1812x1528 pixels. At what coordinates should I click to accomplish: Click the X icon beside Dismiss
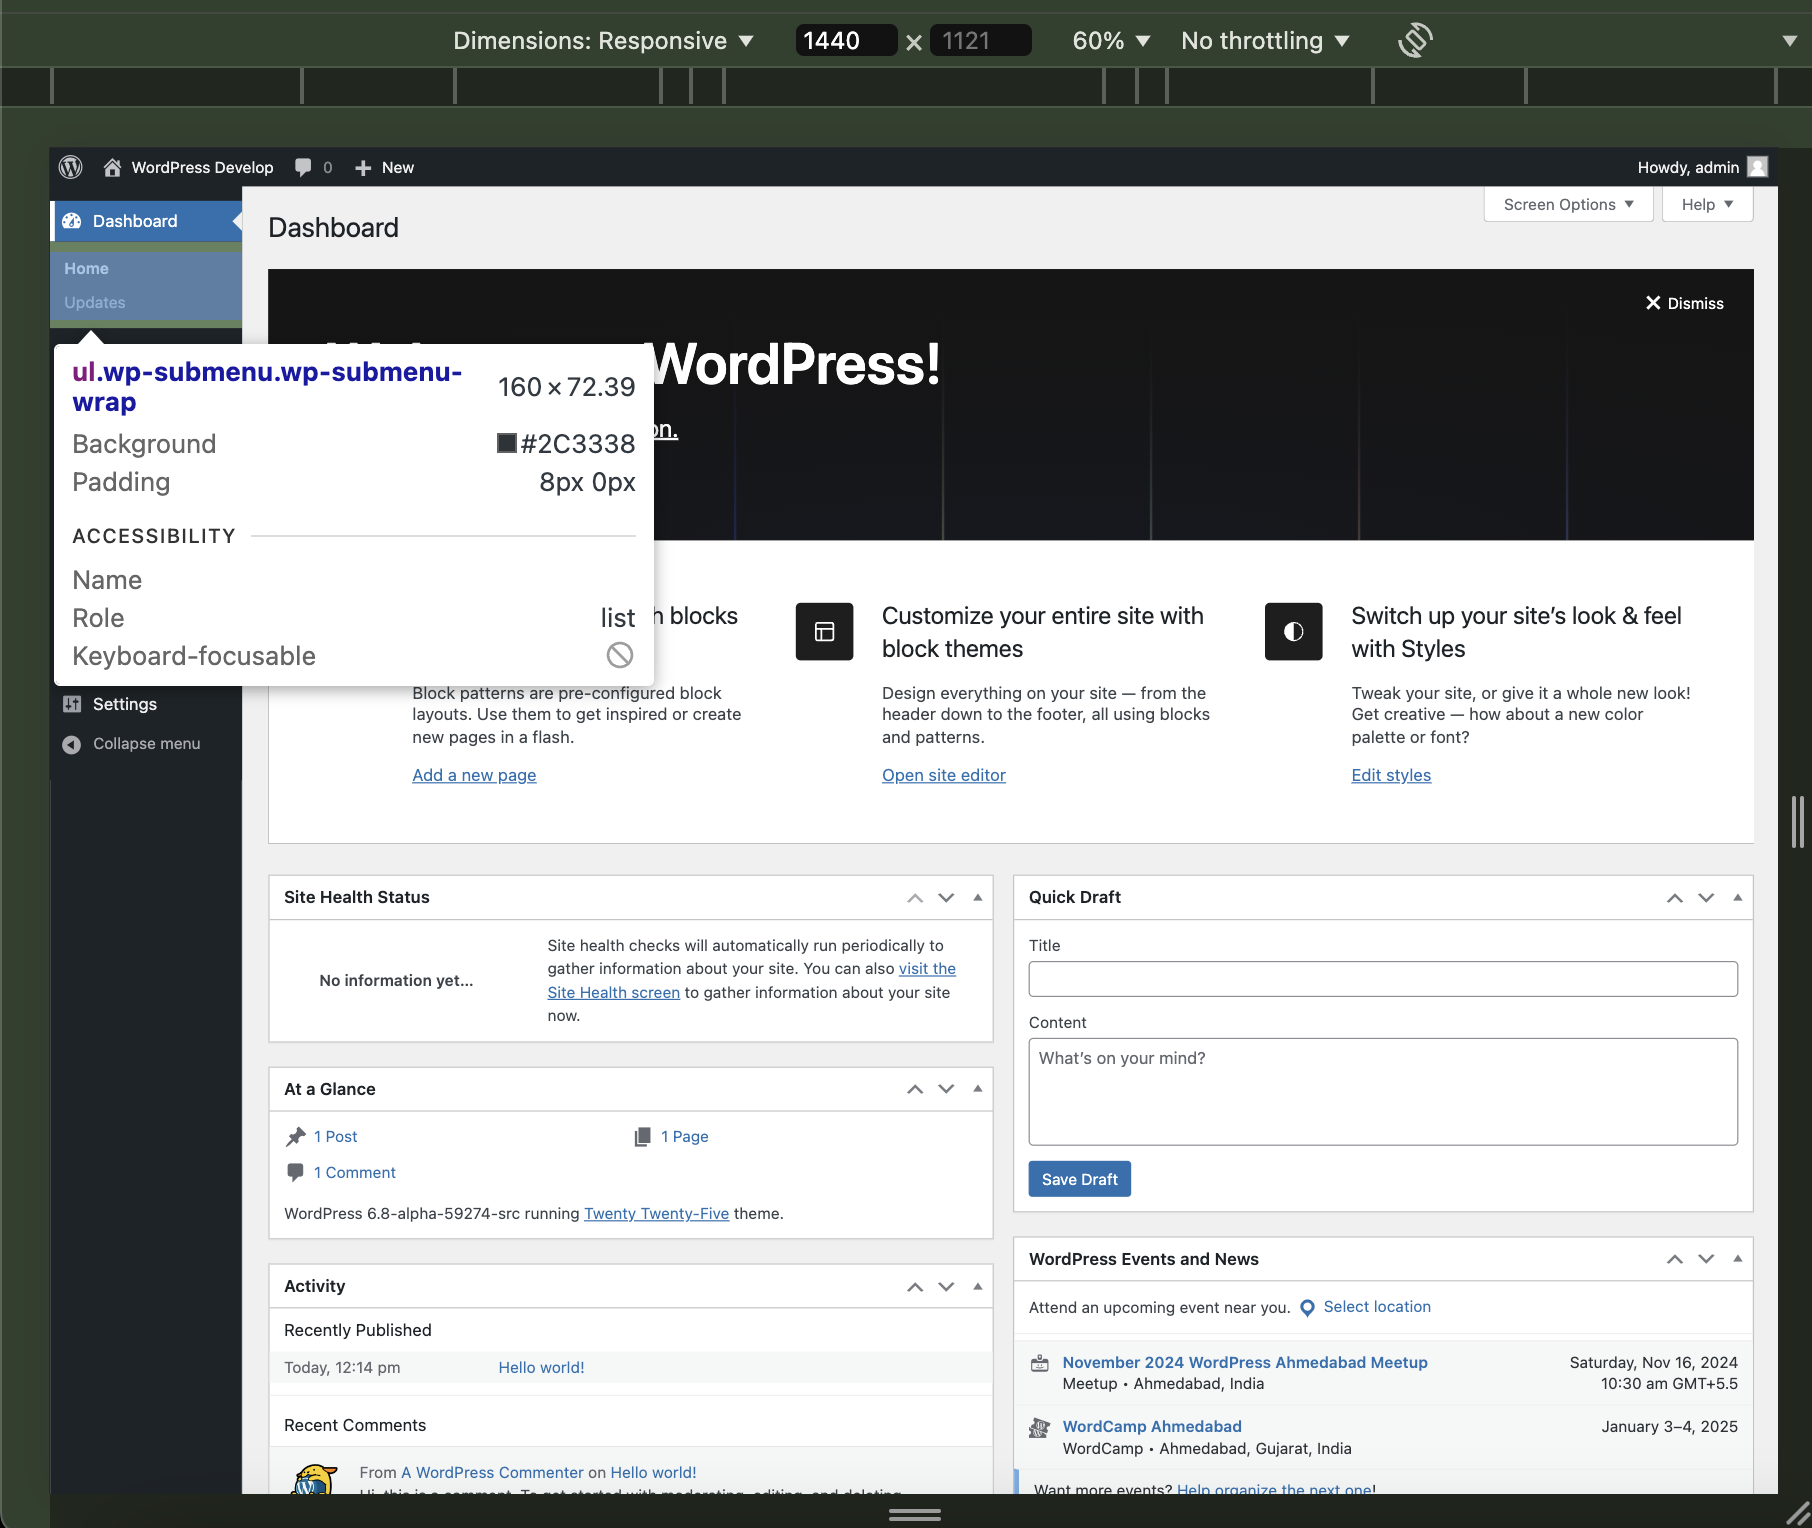(1653, 303)
